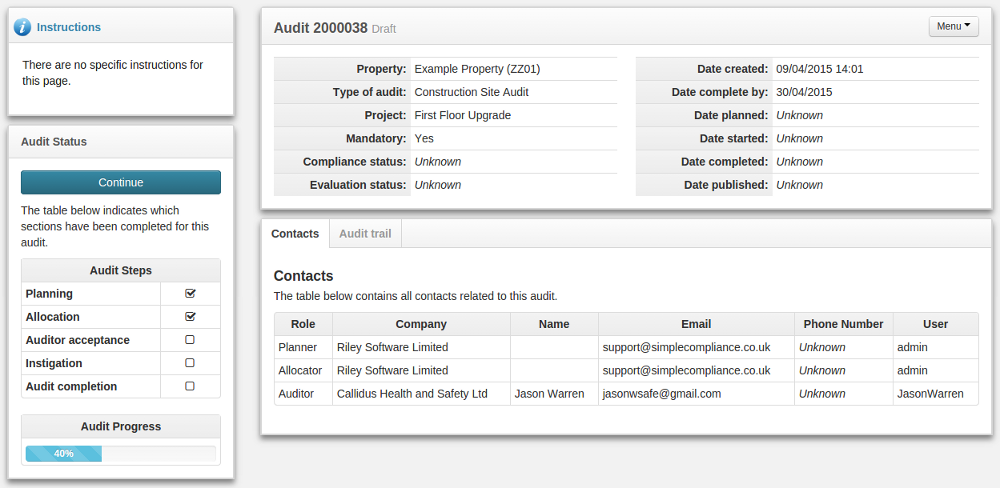The width and height of the screenshot is (1000, 488).
Task: Click the Planner support email address
Action: [x=686, y=348]
